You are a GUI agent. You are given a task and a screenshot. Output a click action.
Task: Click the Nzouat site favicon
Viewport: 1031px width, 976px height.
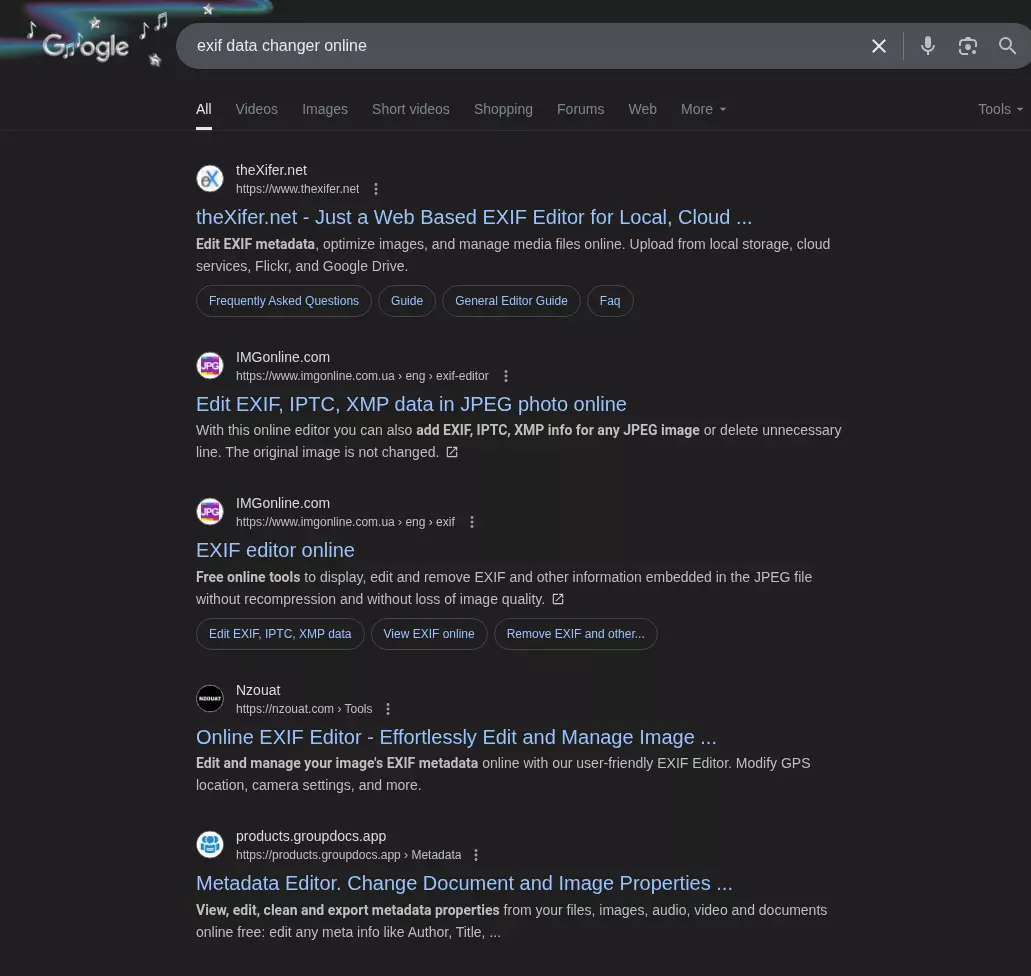coord(210,698)
